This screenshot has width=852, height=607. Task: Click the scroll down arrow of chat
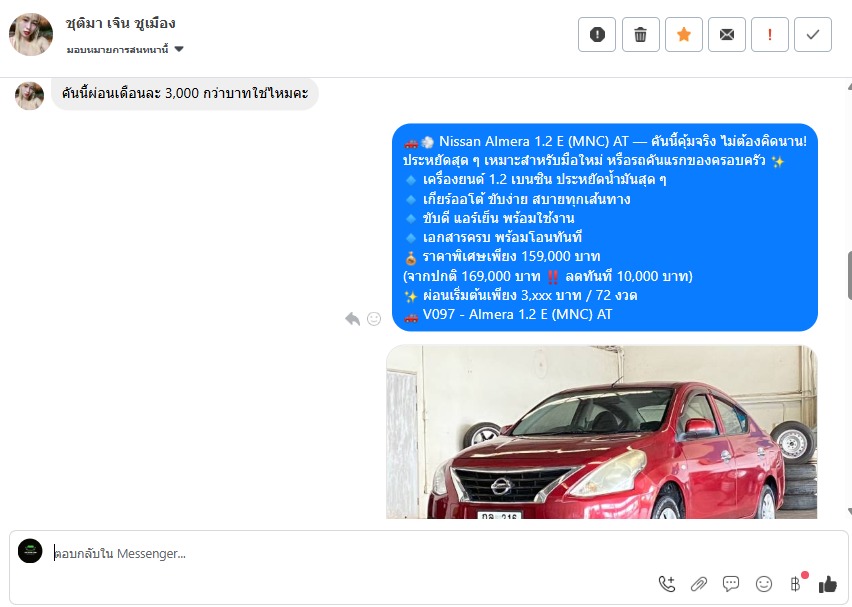pos(849,512)
